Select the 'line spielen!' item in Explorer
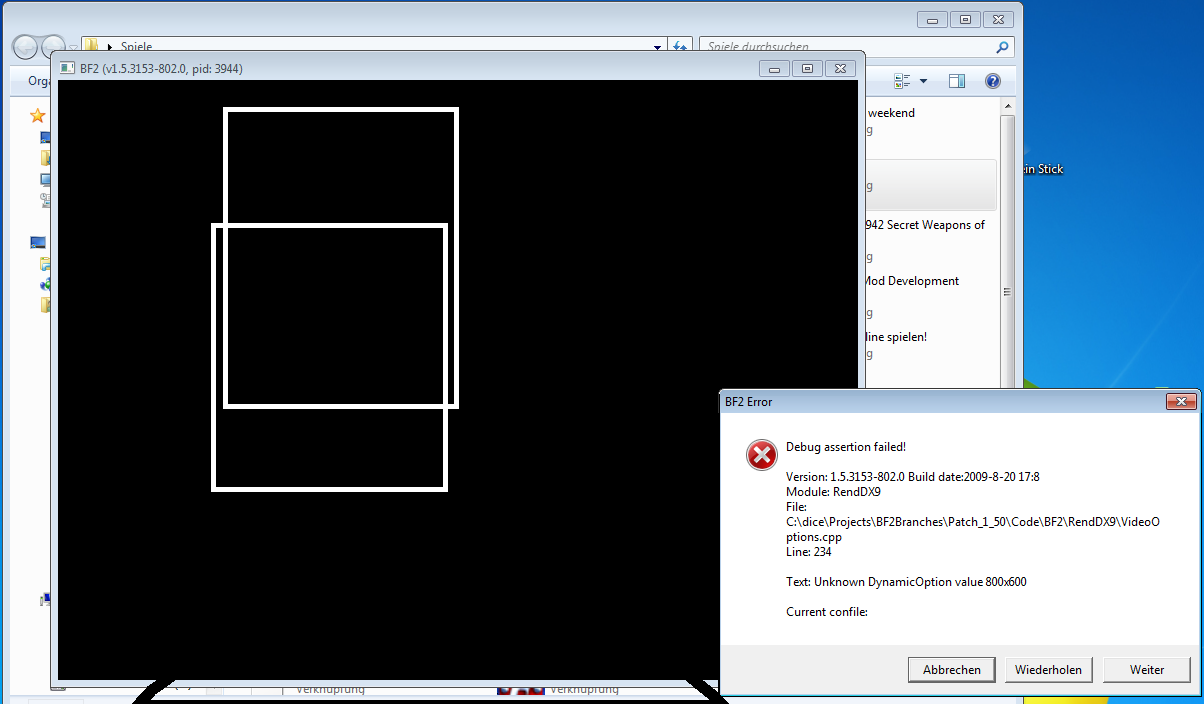The width and height of the screenshot is (1204, 704). point(896,337)
